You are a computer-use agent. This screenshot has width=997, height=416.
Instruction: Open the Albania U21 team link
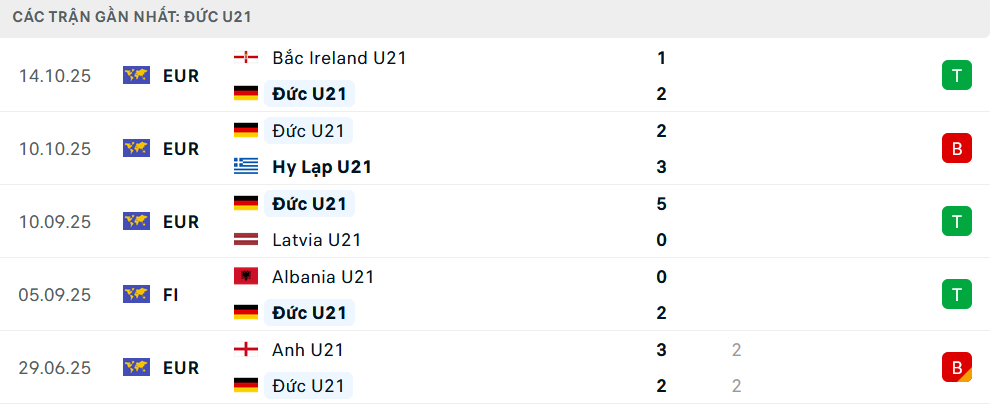pyautogui.click(x=323, y=277)
